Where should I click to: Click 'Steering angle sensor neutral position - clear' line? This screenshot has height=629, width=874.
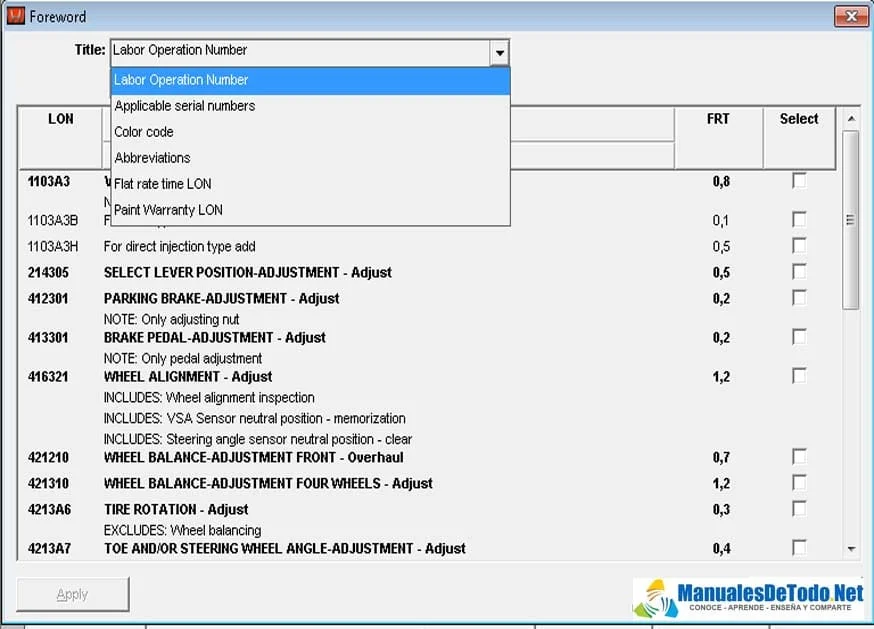[258, 439]
